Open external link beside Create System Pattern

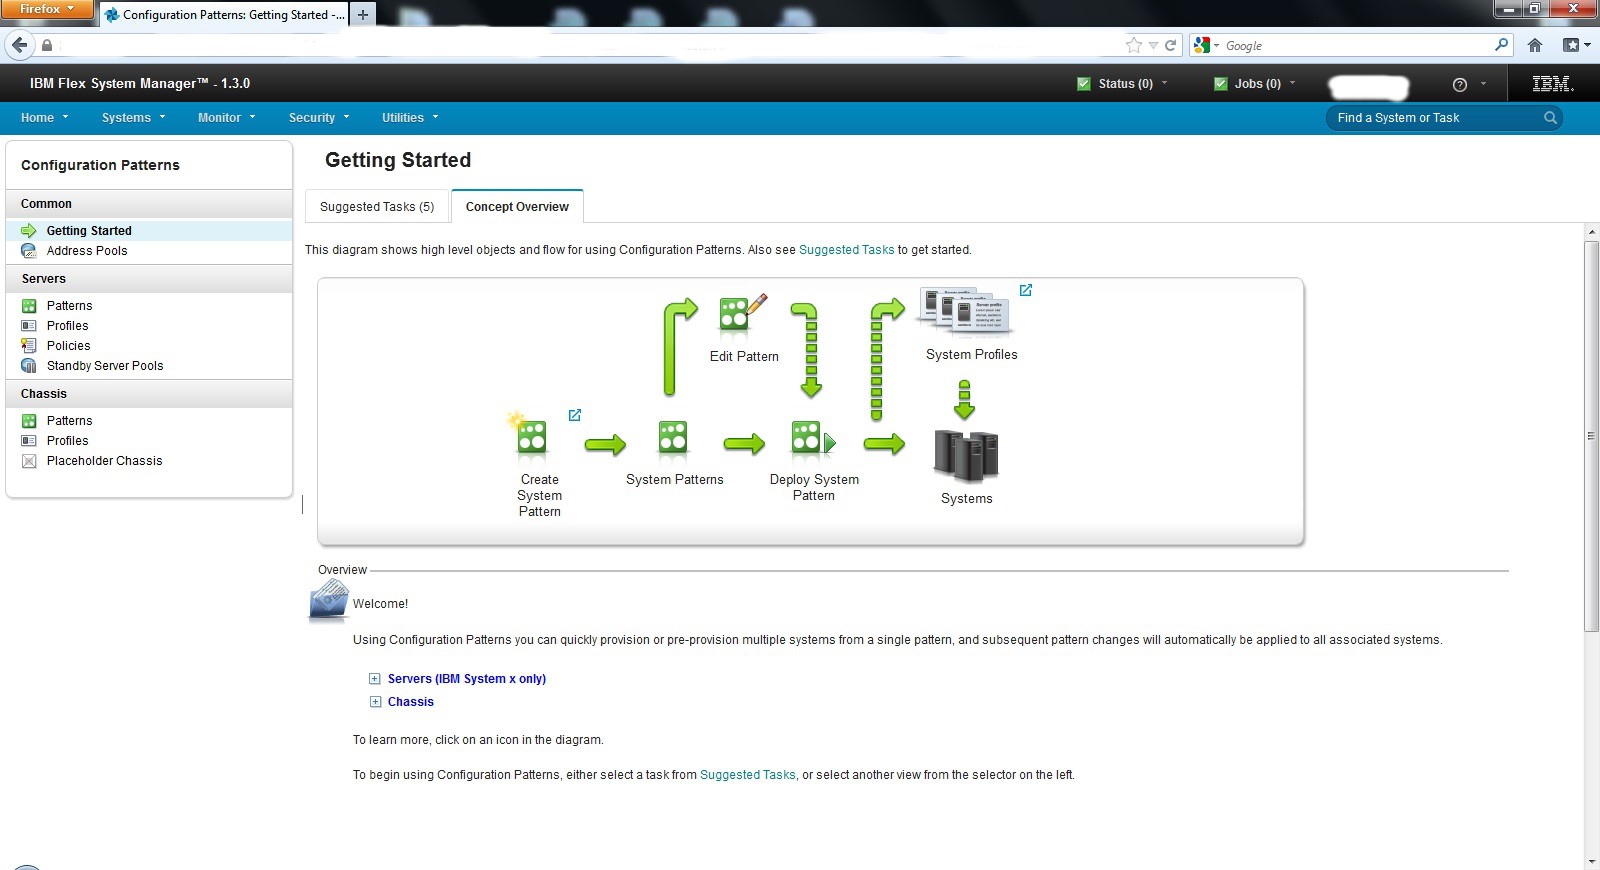click(575, 415)
